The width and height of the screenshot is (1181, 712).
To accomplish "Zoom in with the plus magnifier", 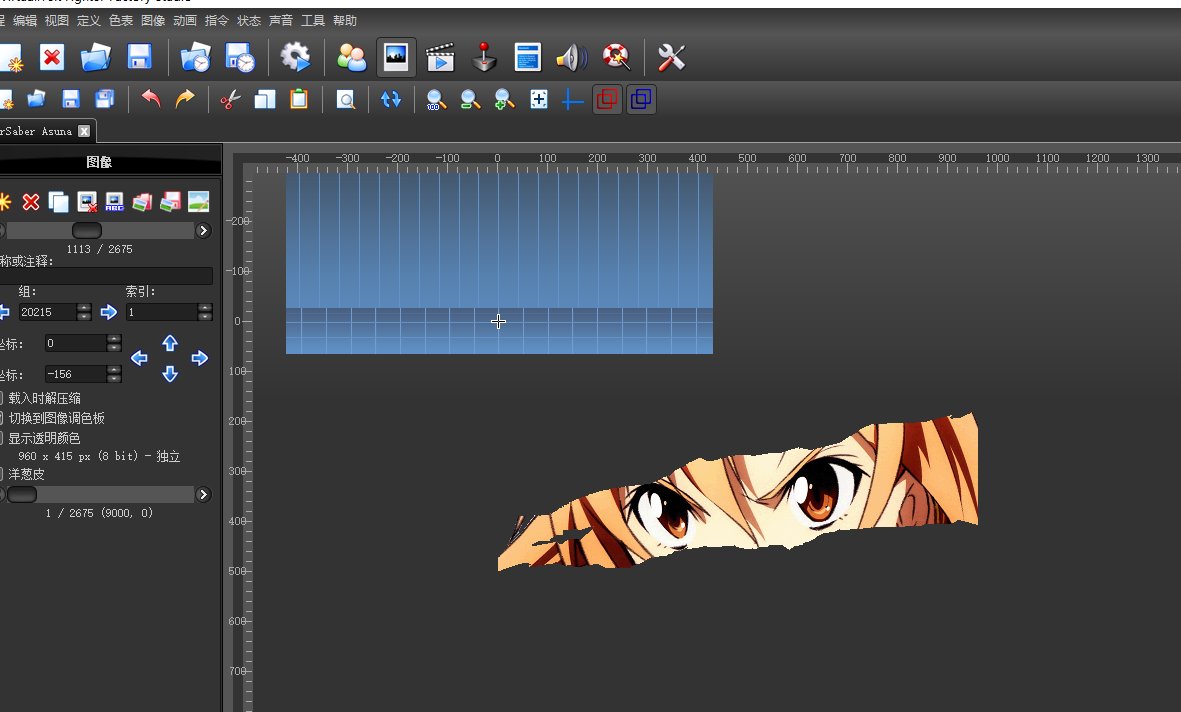I will [x=504, y=99].
